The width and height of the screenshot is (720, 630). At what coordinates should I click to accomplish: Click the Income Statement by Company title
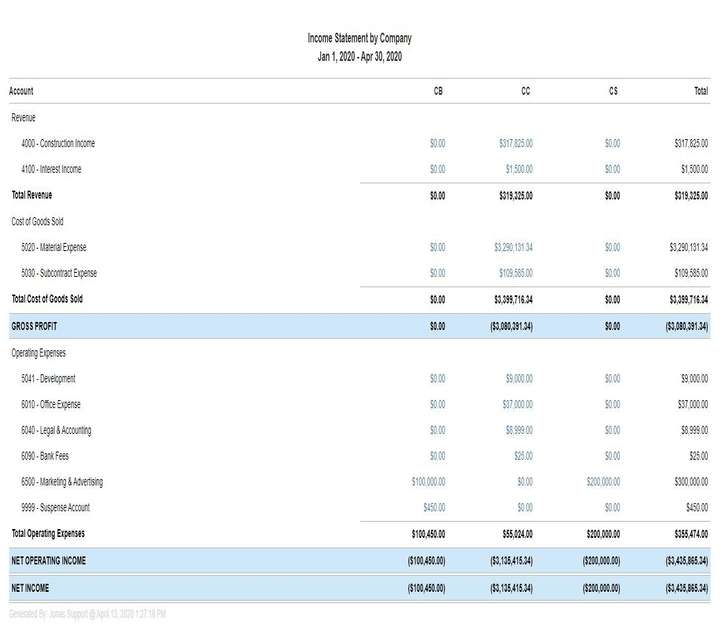pos(359,38)
